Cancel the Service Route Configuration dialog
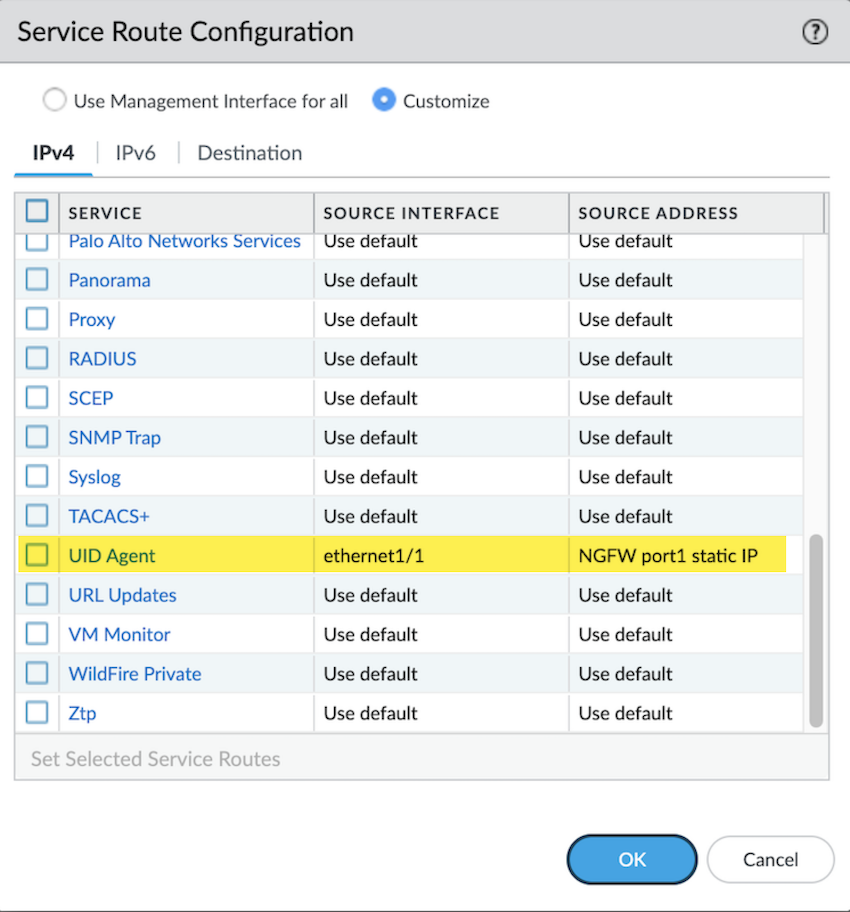 pyautogui.click(x=770, y=860)
